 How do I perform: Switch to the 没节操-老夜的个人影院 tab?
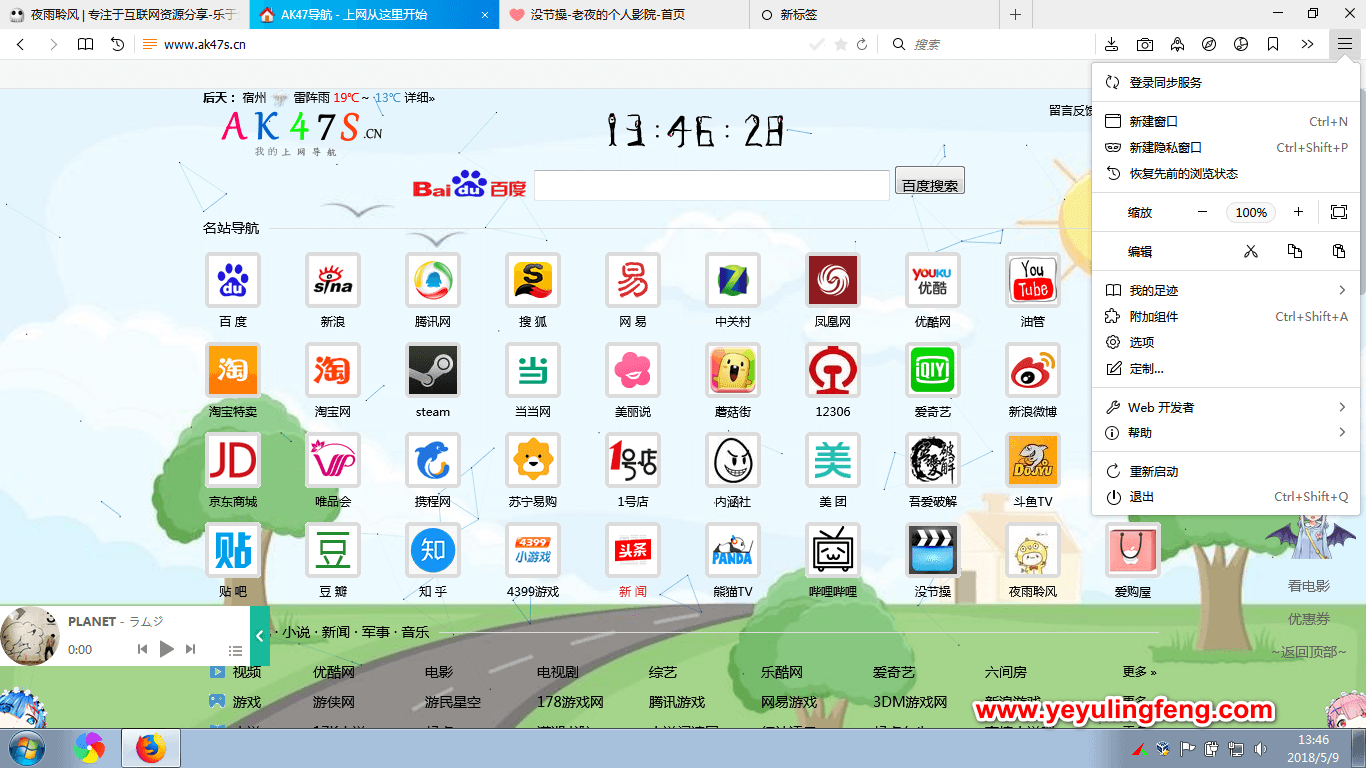coord(623,14)
